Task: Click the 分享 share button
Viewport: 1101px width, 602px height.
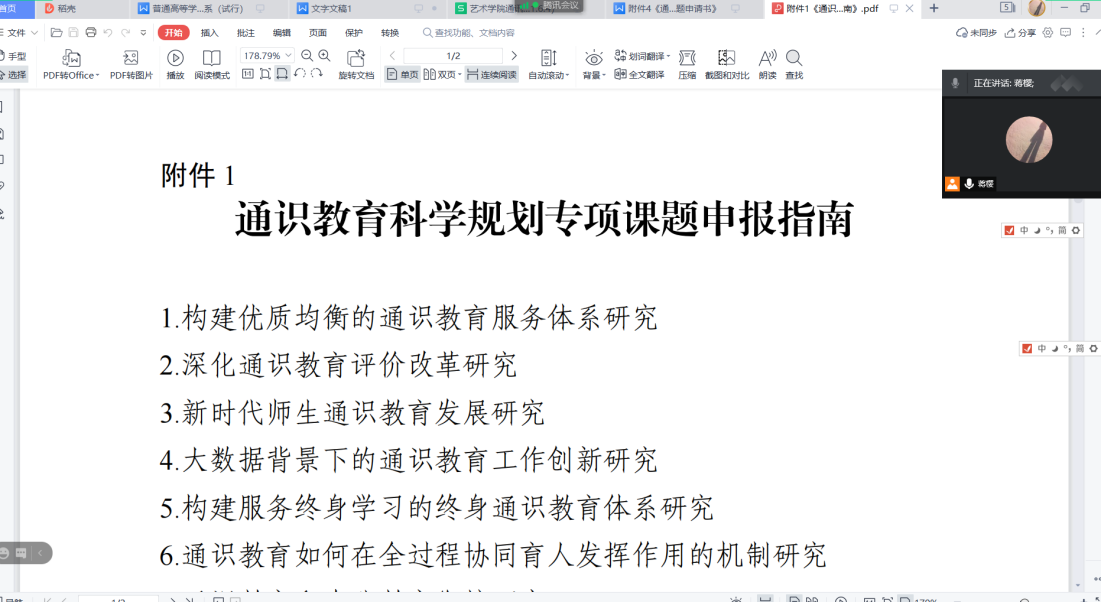Action: pos(1020,33)
